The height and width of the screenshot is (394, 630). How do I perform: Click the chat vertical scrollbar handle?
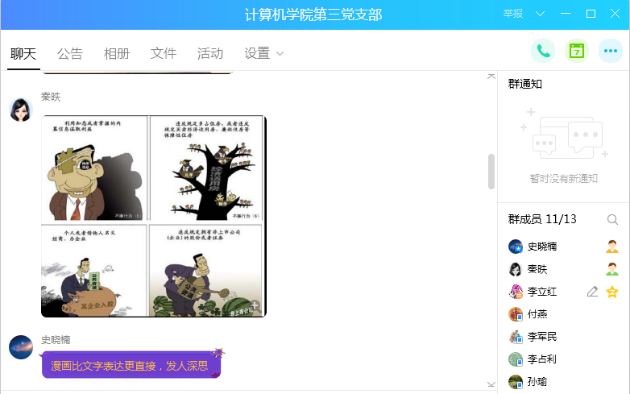pos(491,171)
